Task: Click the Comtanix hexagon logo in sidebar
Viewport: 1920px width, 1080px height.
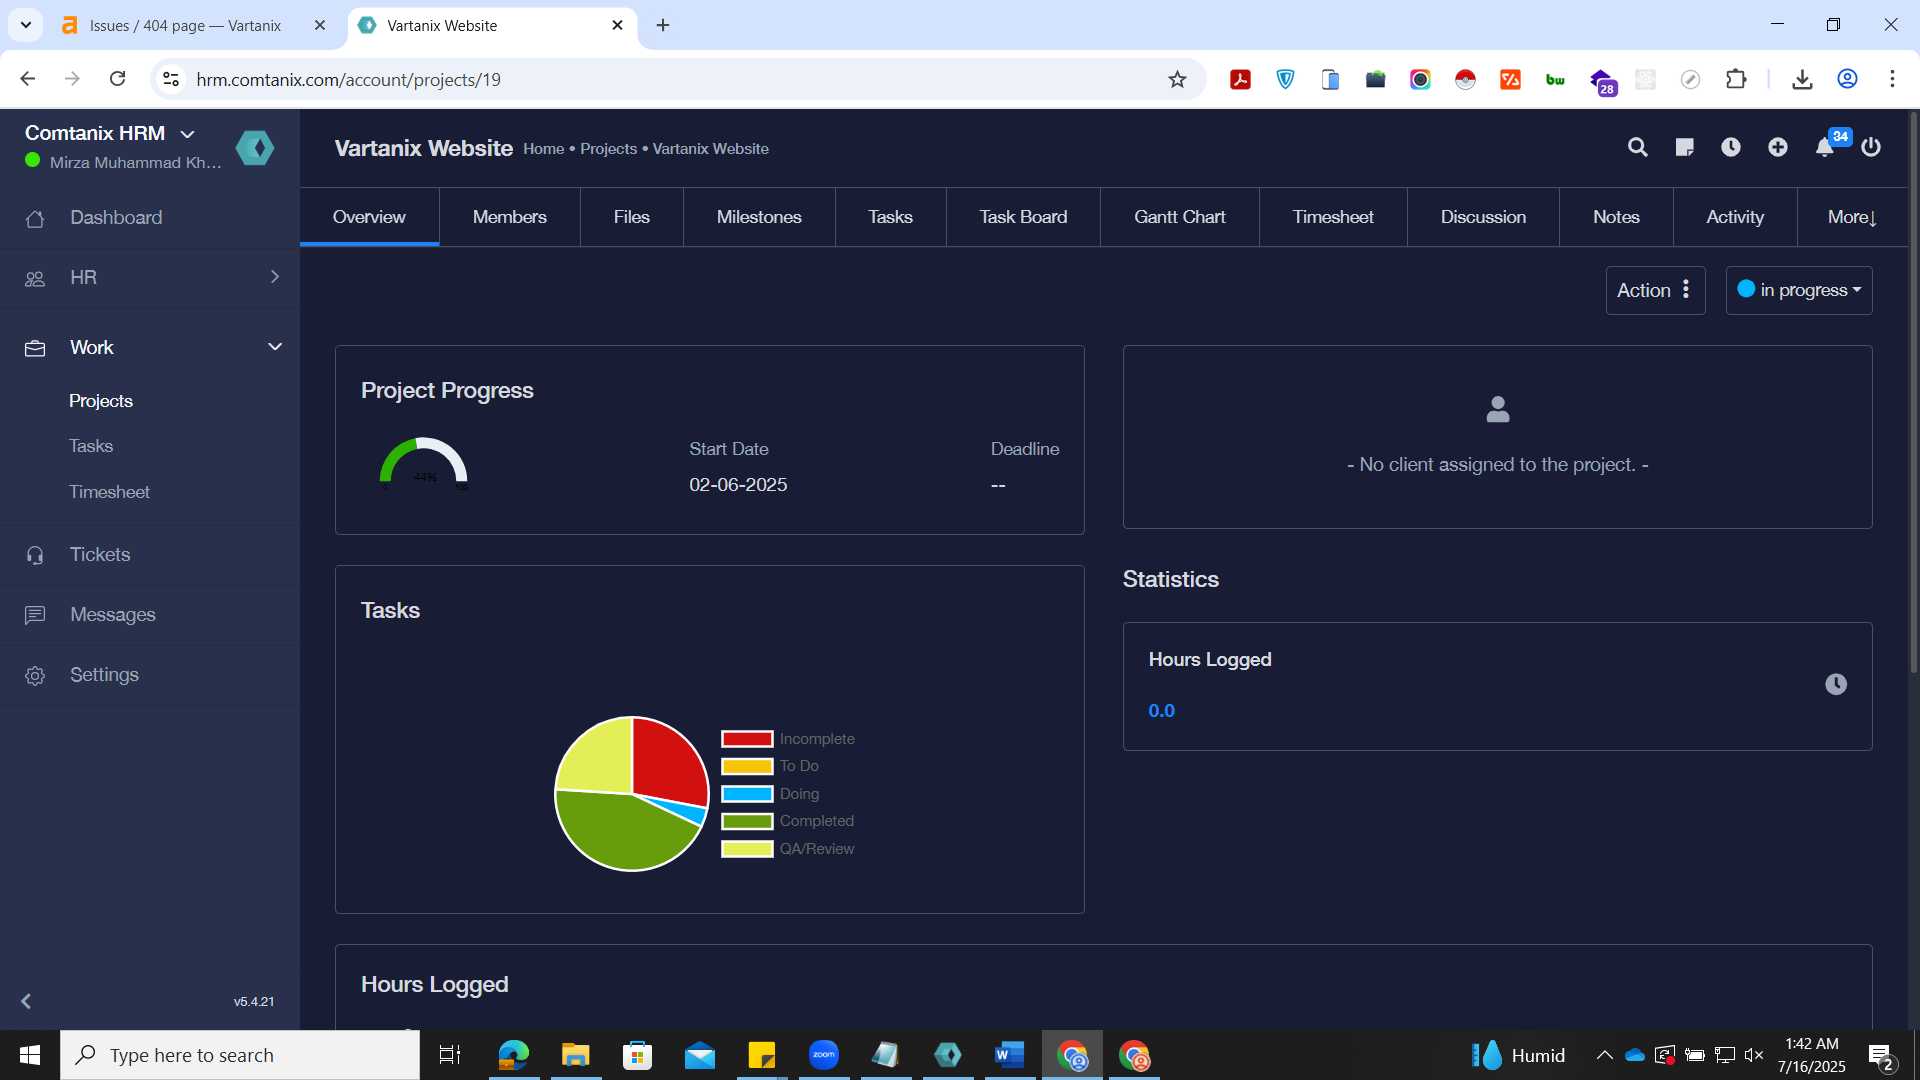Action: pos(255,148)
